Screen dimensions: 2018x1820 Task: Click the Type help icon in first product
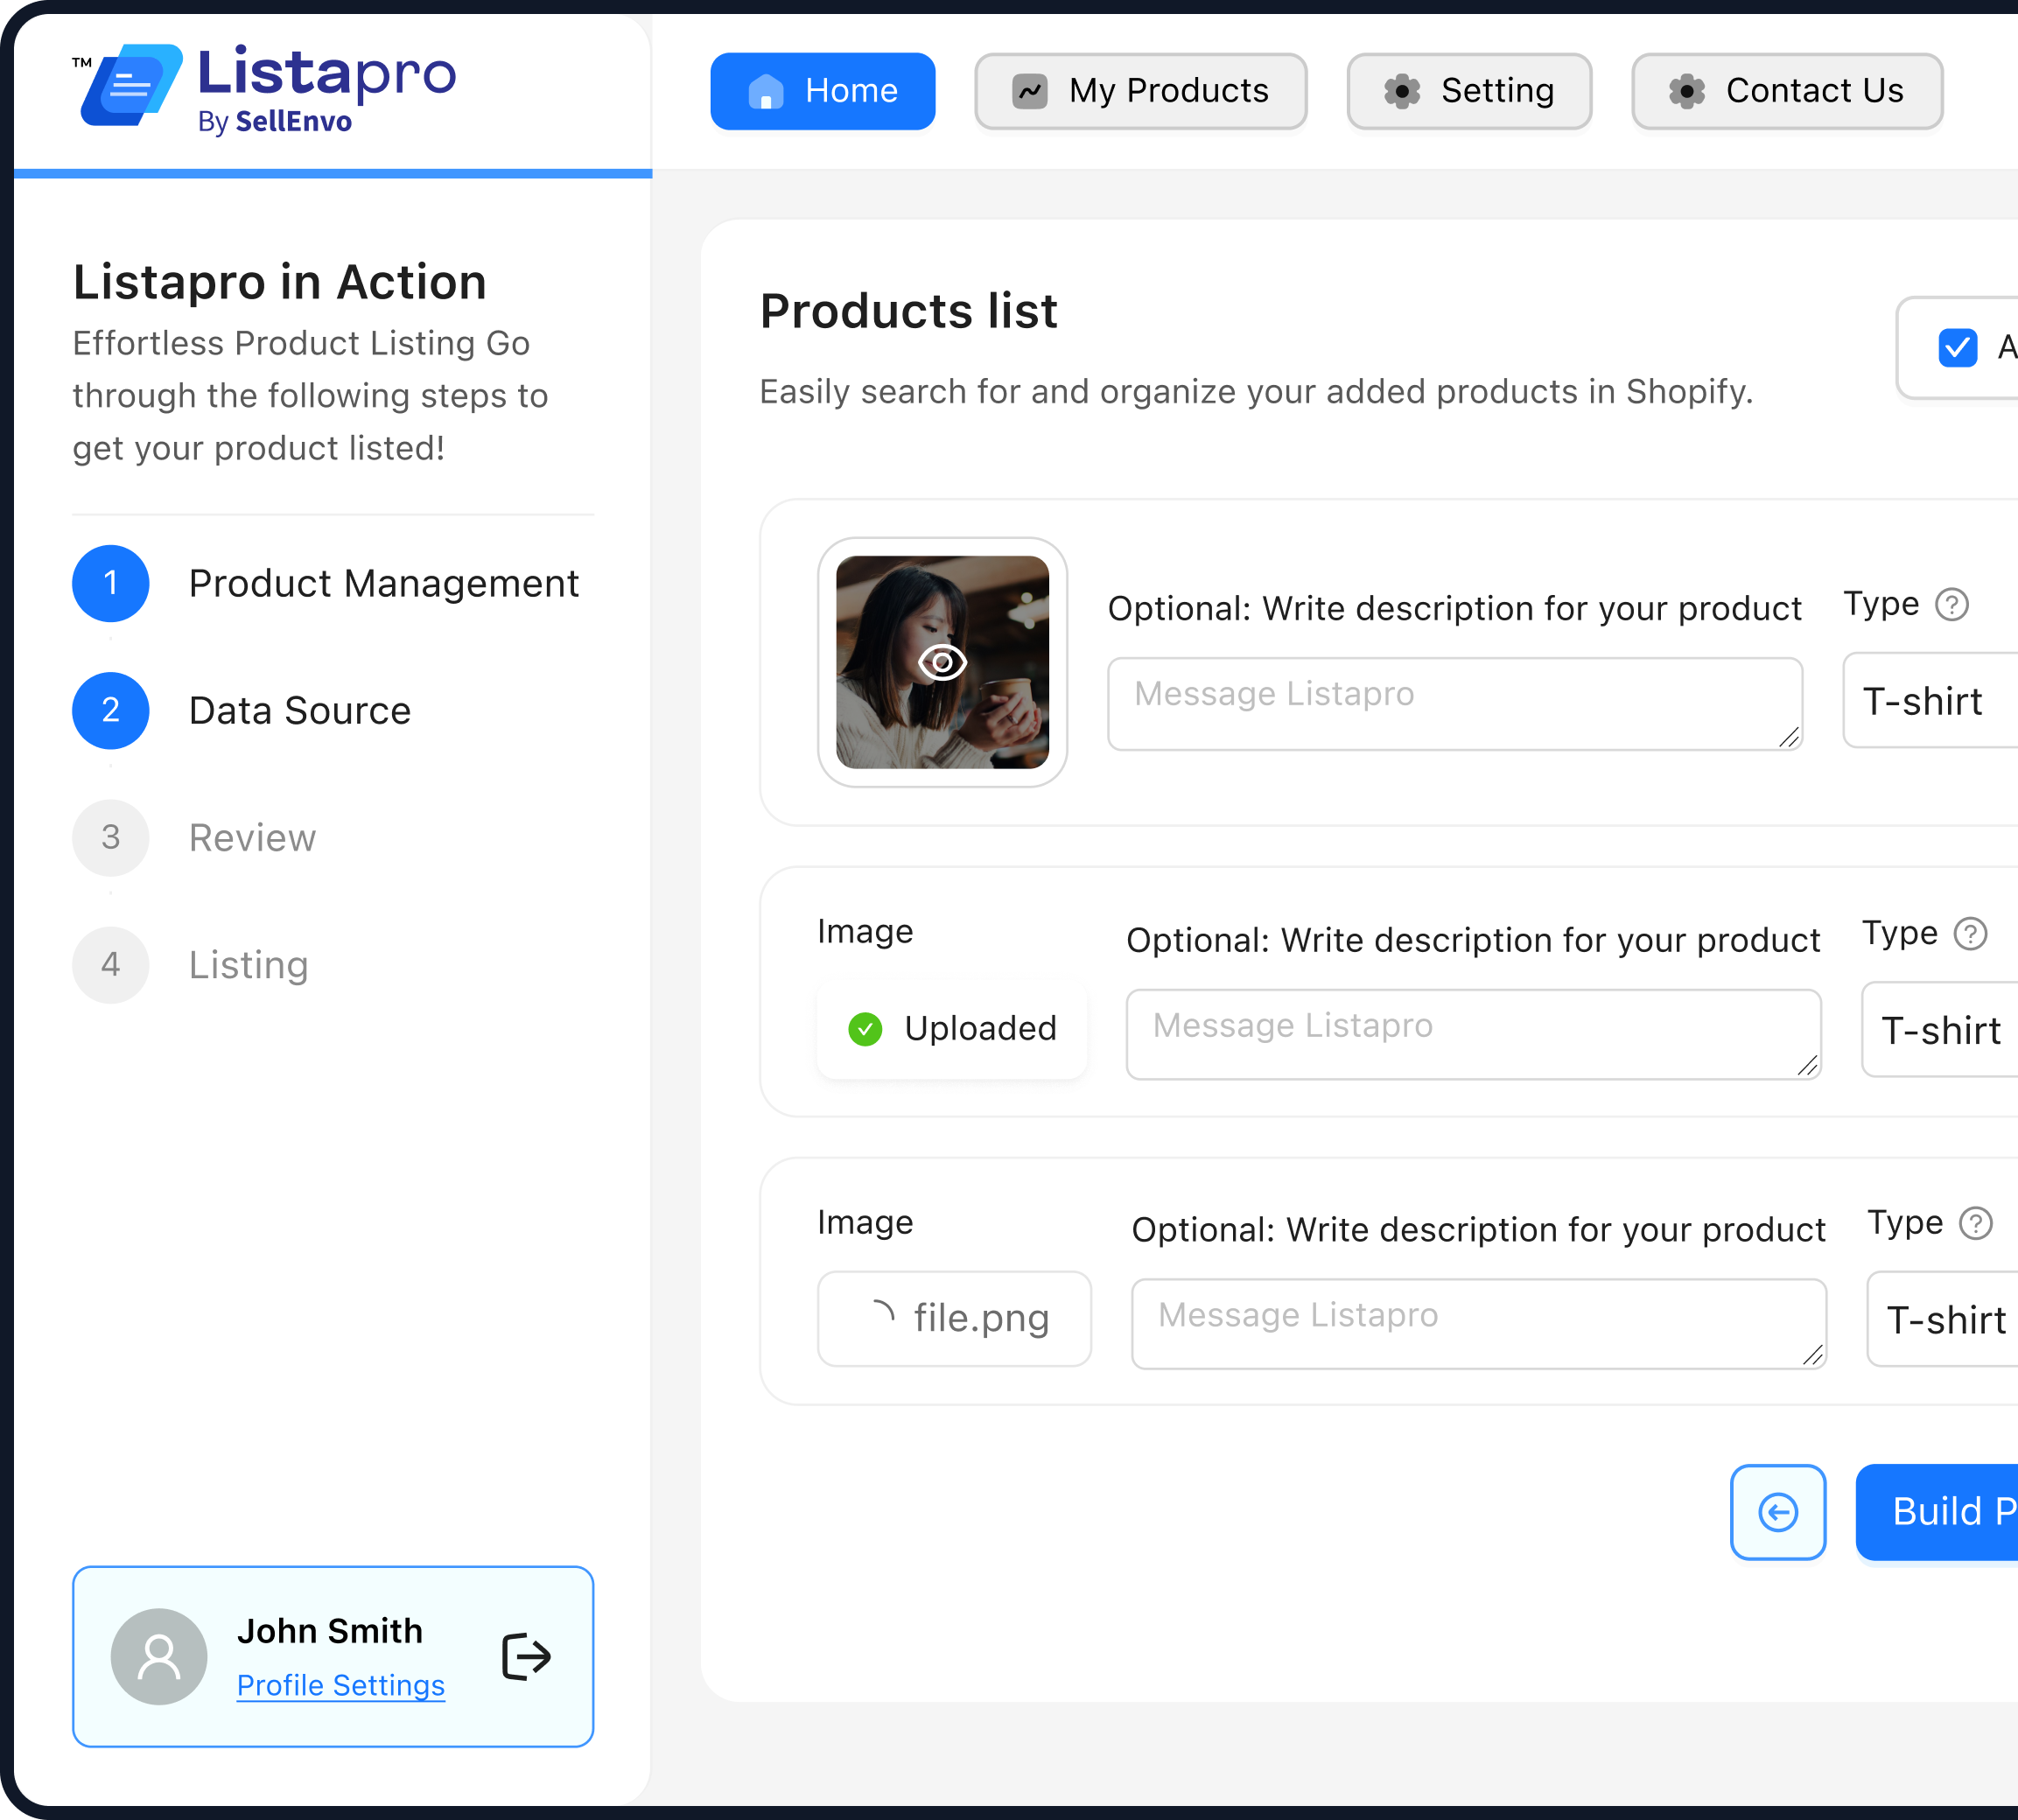pos(1951,604)
